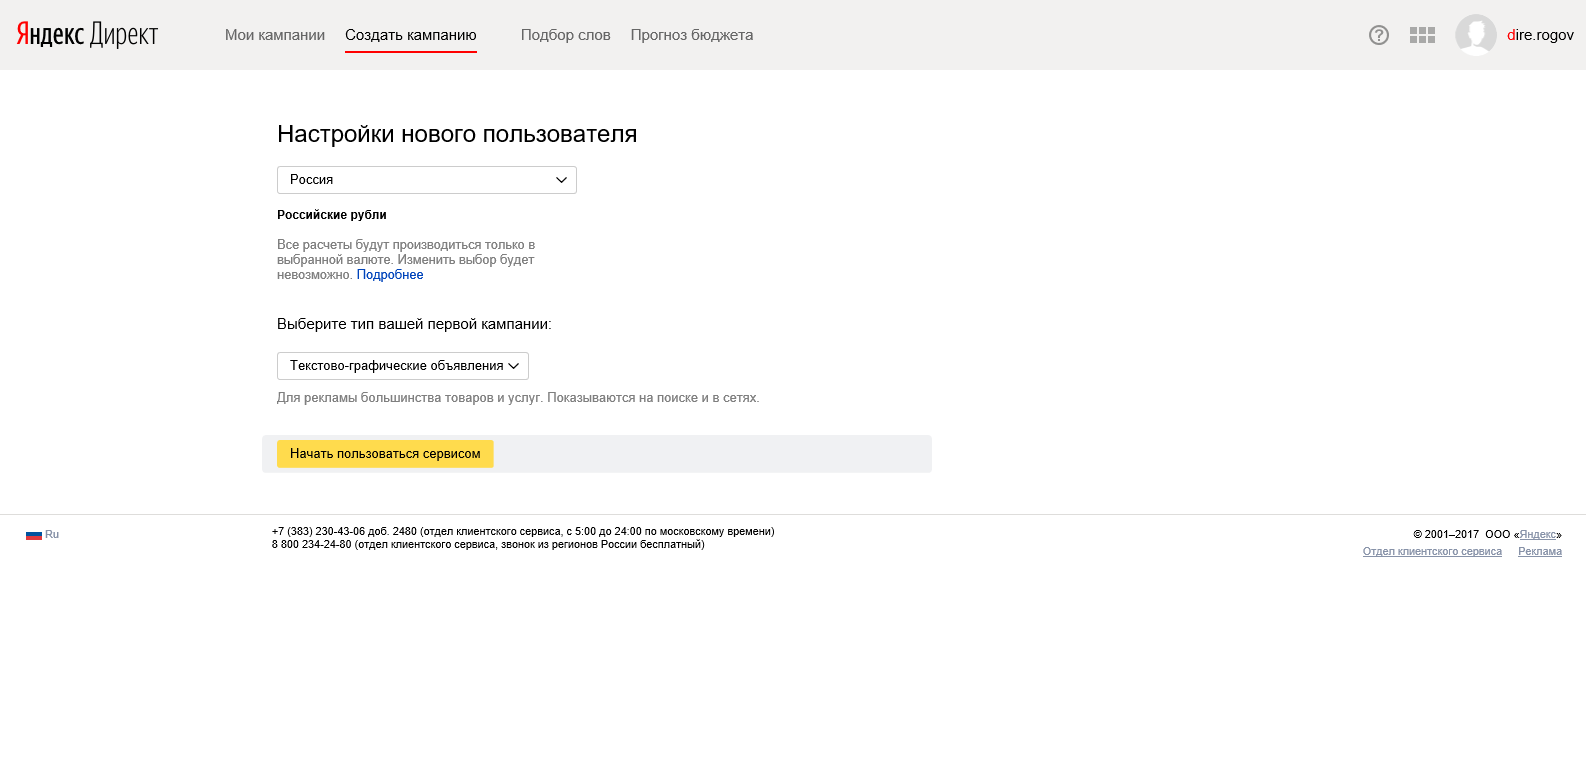Image resolution: width=1586 pixels, height=764 pixels.
Task: Click Начать пользоваться сервисом button
Action: point(385,454)
